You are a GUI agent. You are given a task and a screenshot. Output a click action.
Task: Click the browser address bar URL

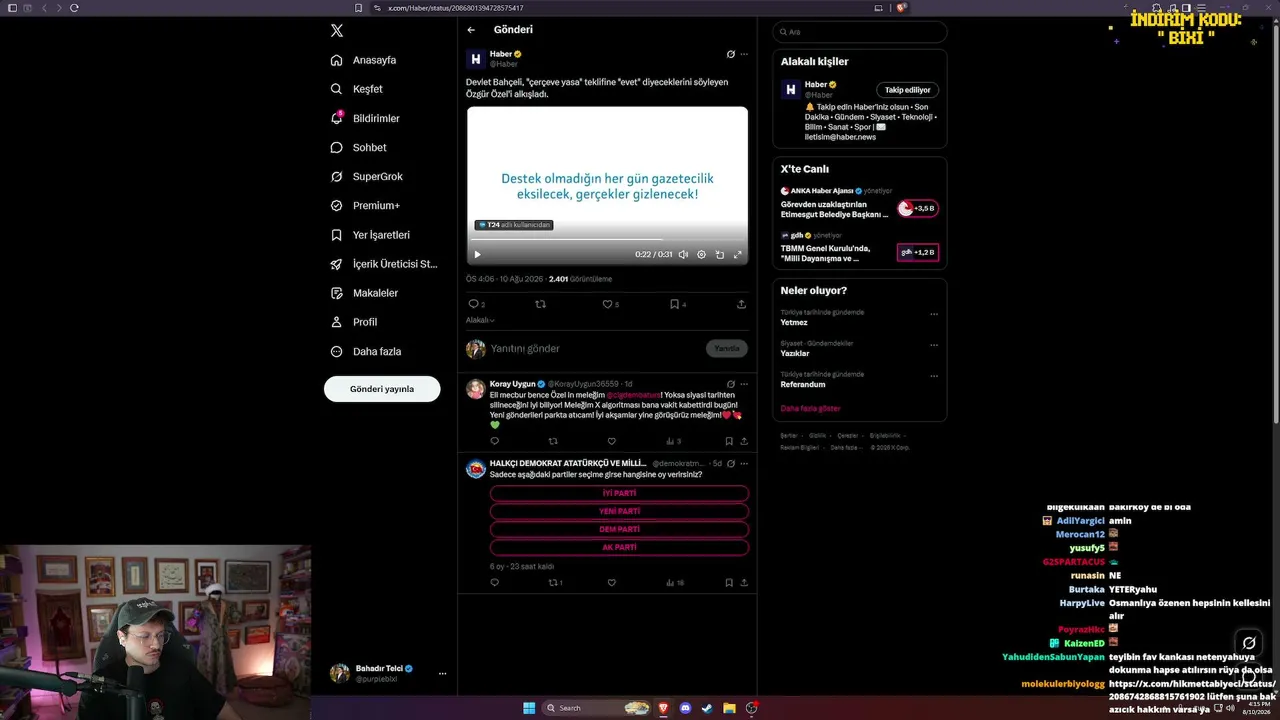(x=455, y=8)
